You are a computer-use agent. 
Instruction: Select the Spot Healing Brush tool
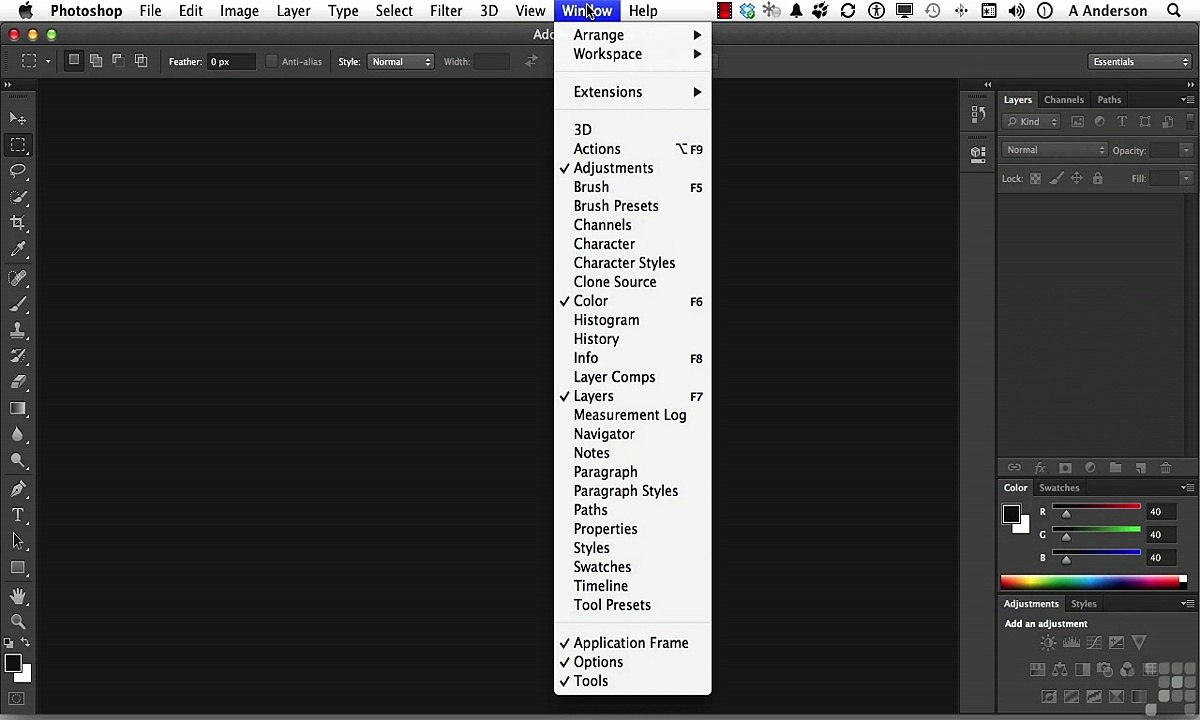18,277
